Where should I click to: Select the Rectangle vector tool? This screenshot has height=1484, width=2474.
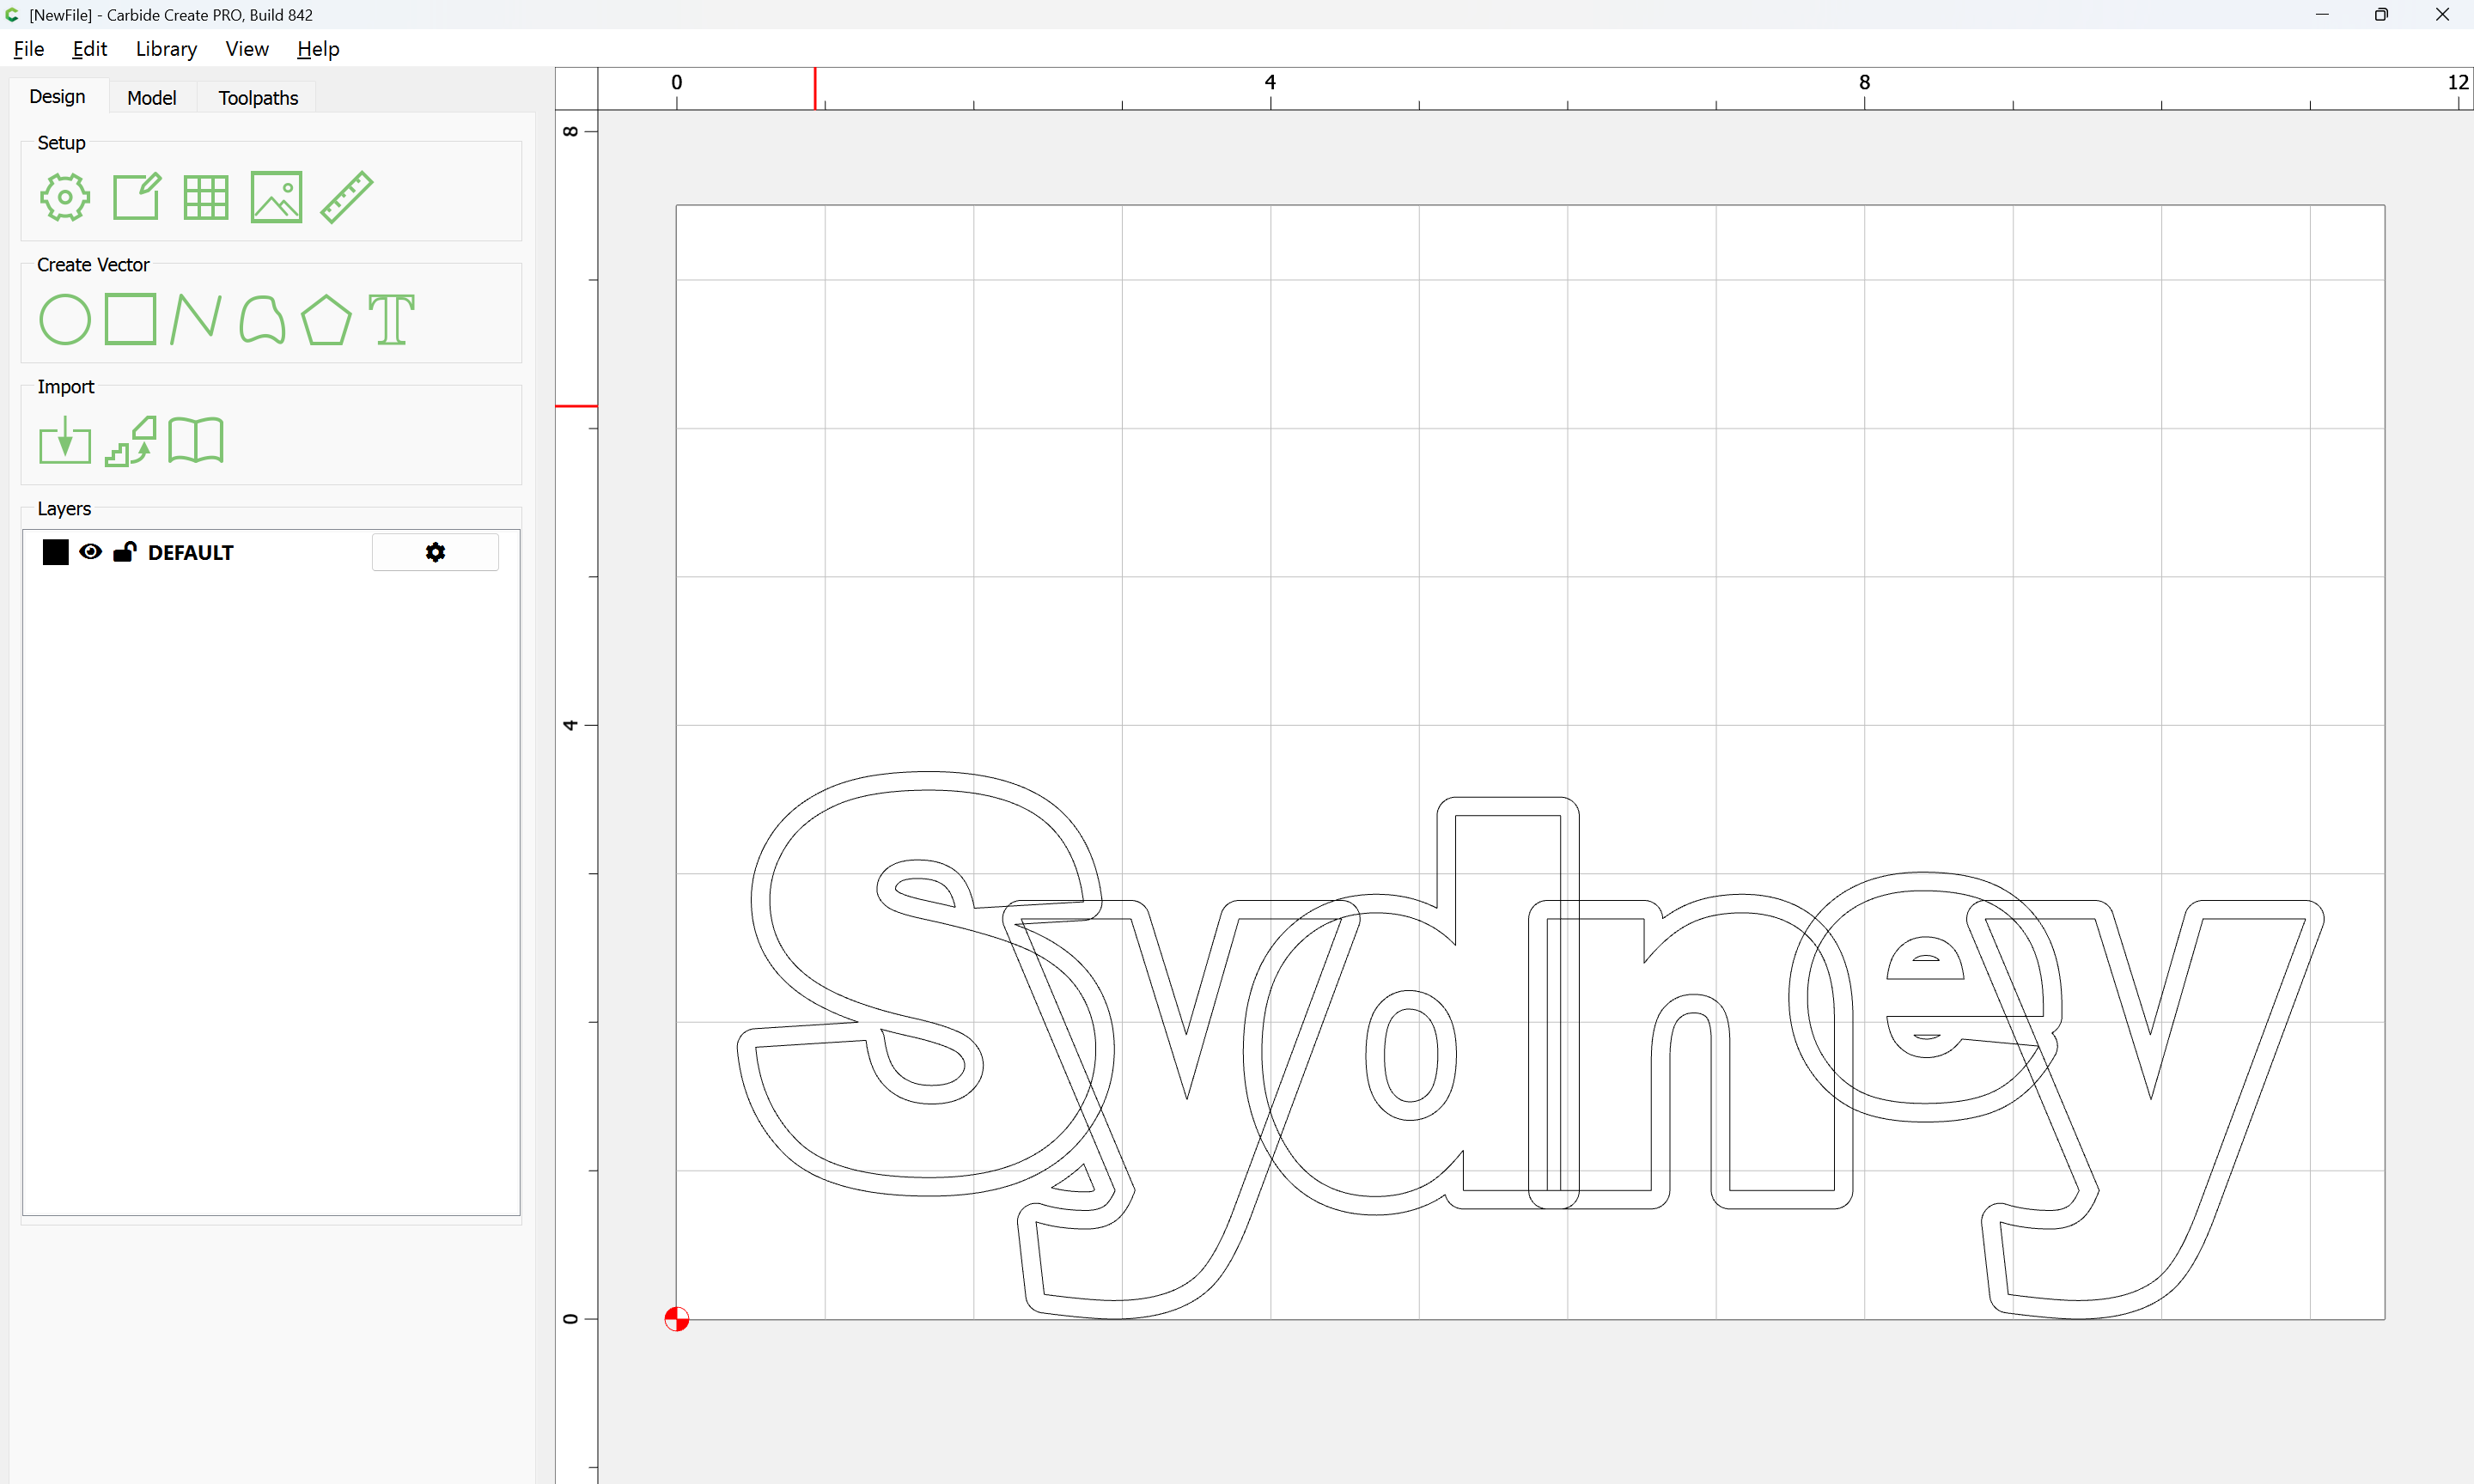click(x=131, y=320)
